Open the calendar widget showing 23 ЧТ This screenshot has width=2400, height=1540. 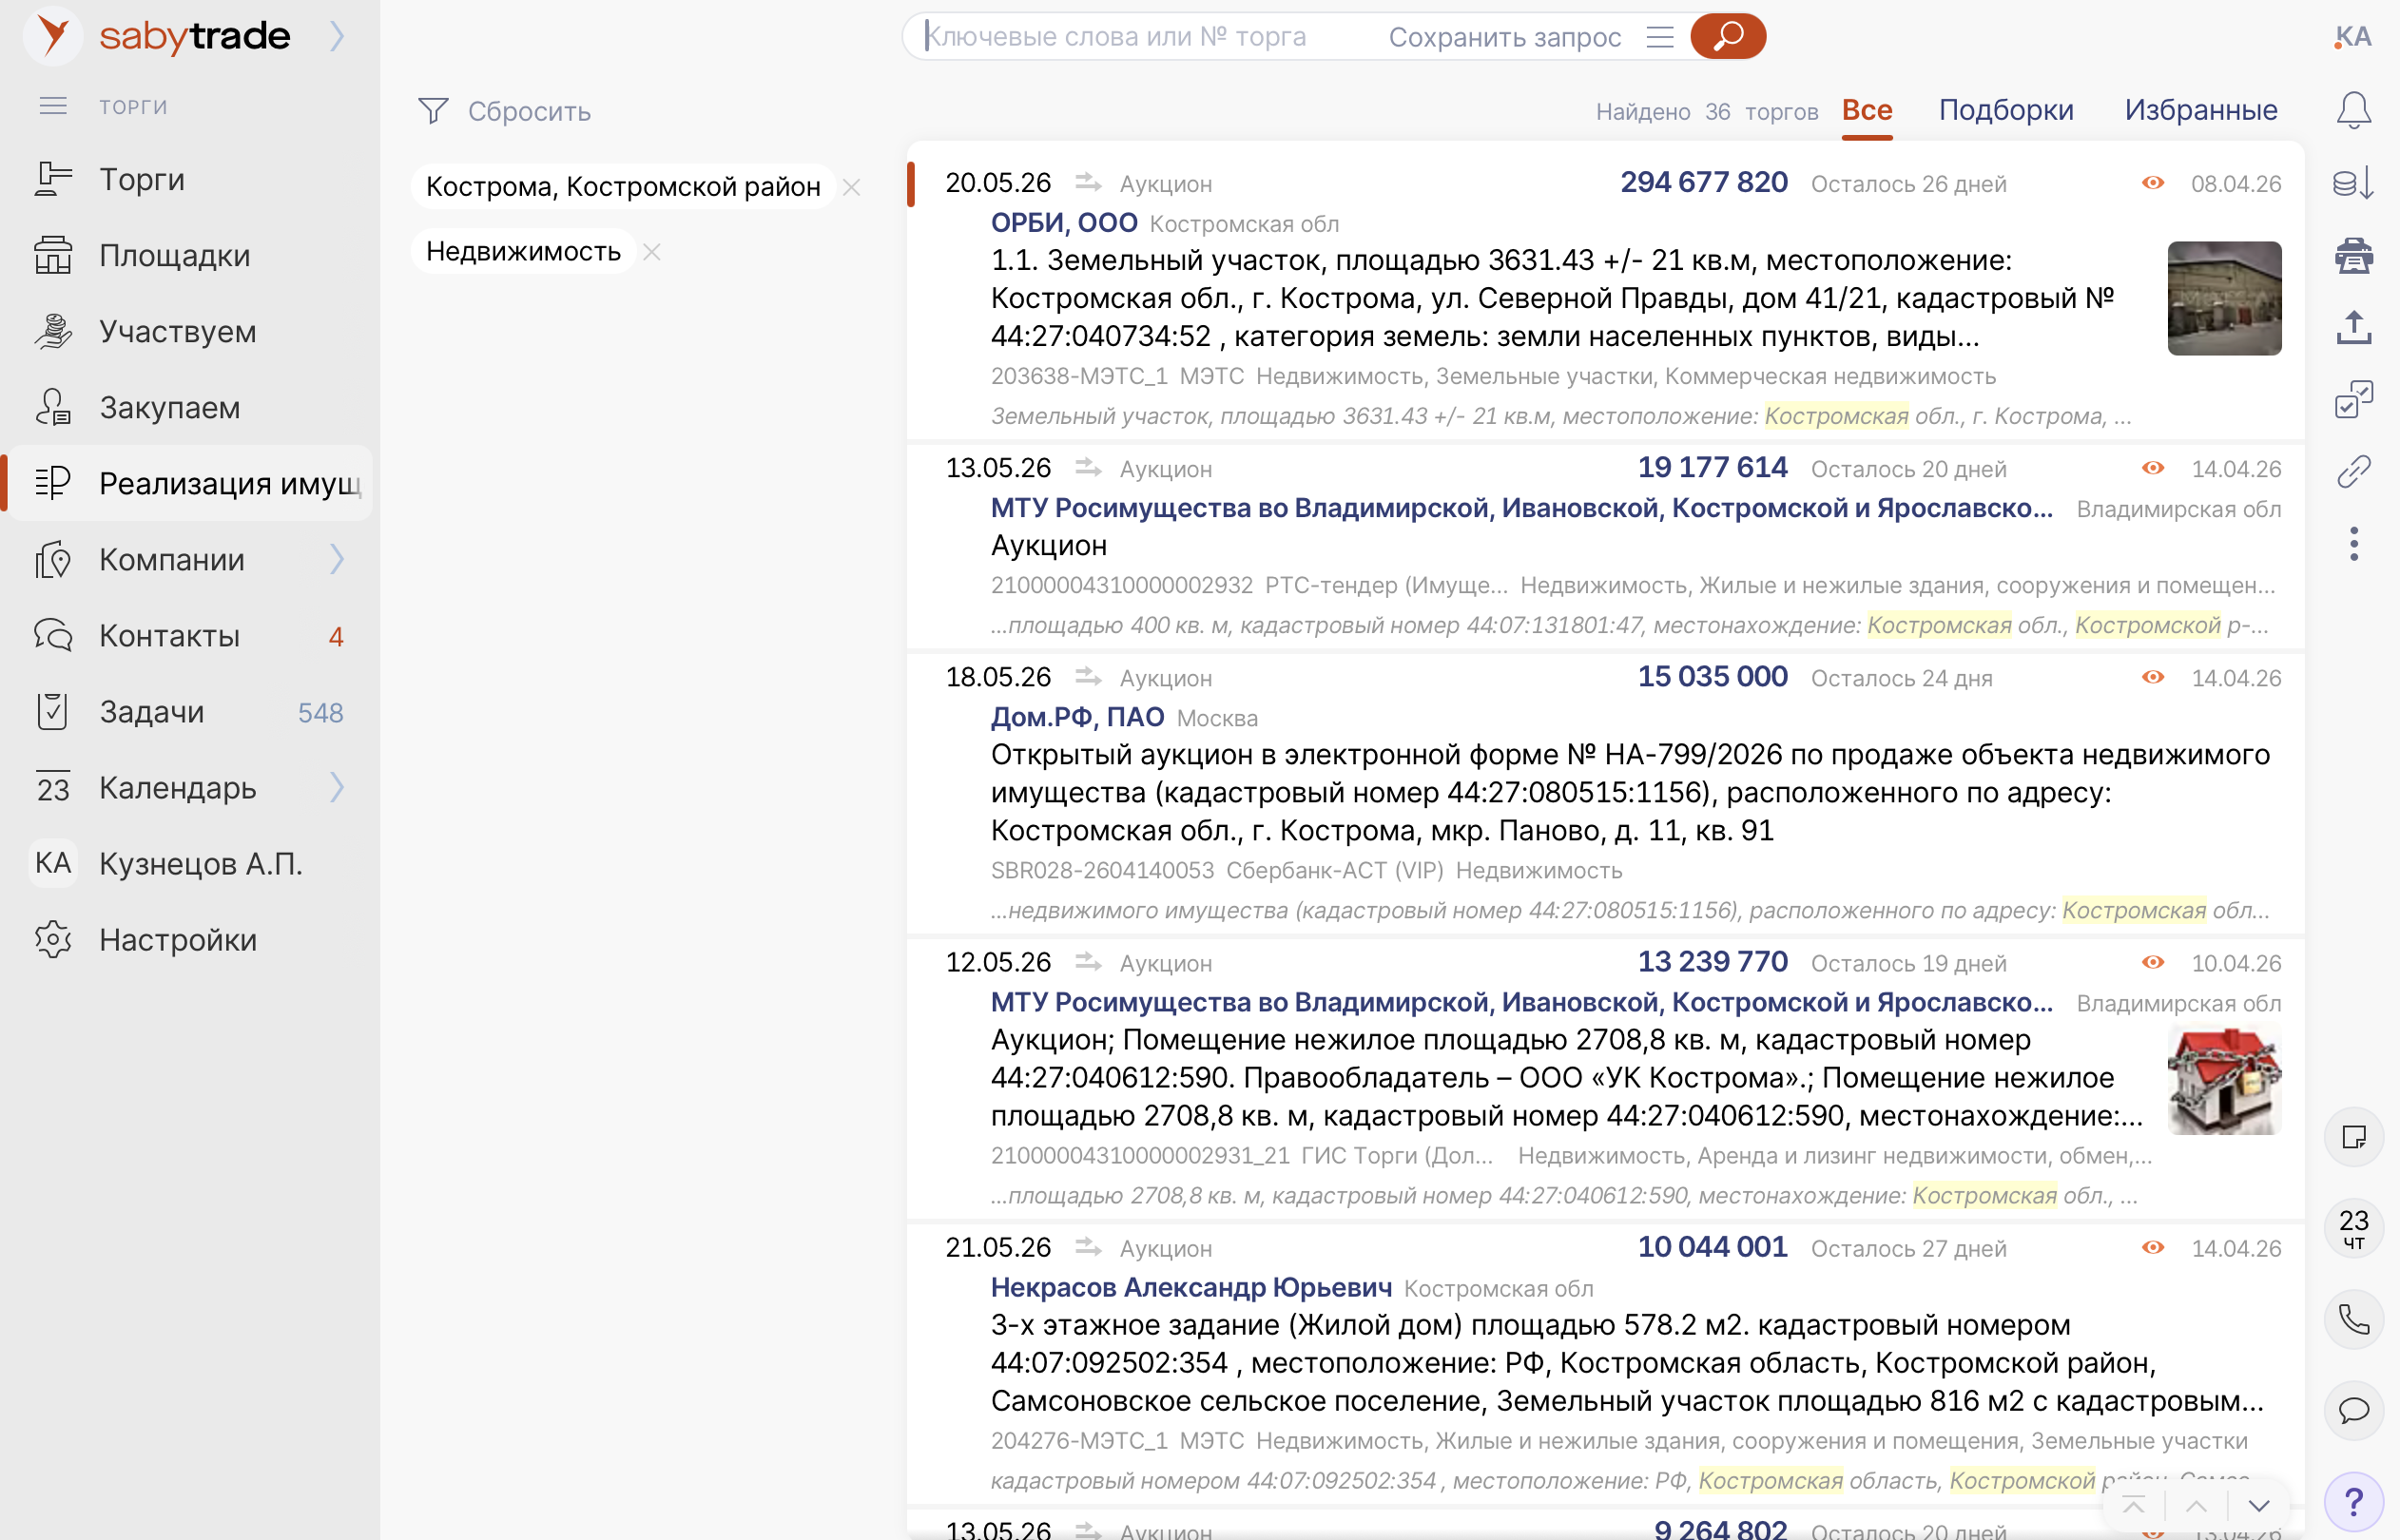tap(2354, 1228)
